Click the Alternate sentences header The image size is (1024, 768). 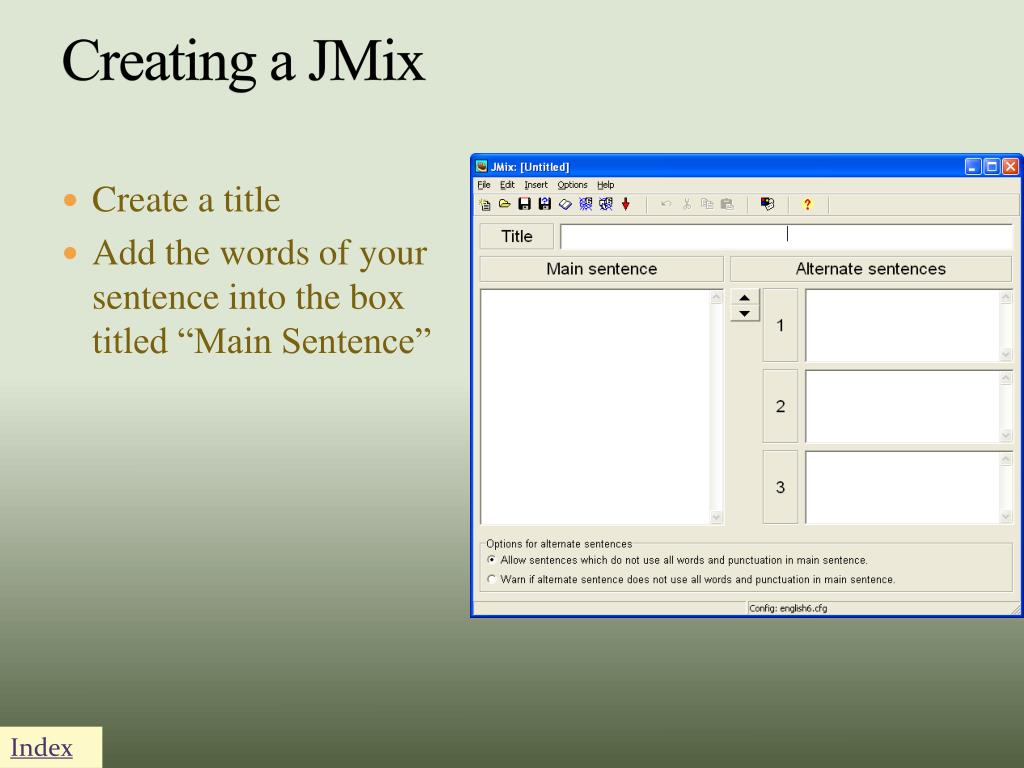pos(871,268)
